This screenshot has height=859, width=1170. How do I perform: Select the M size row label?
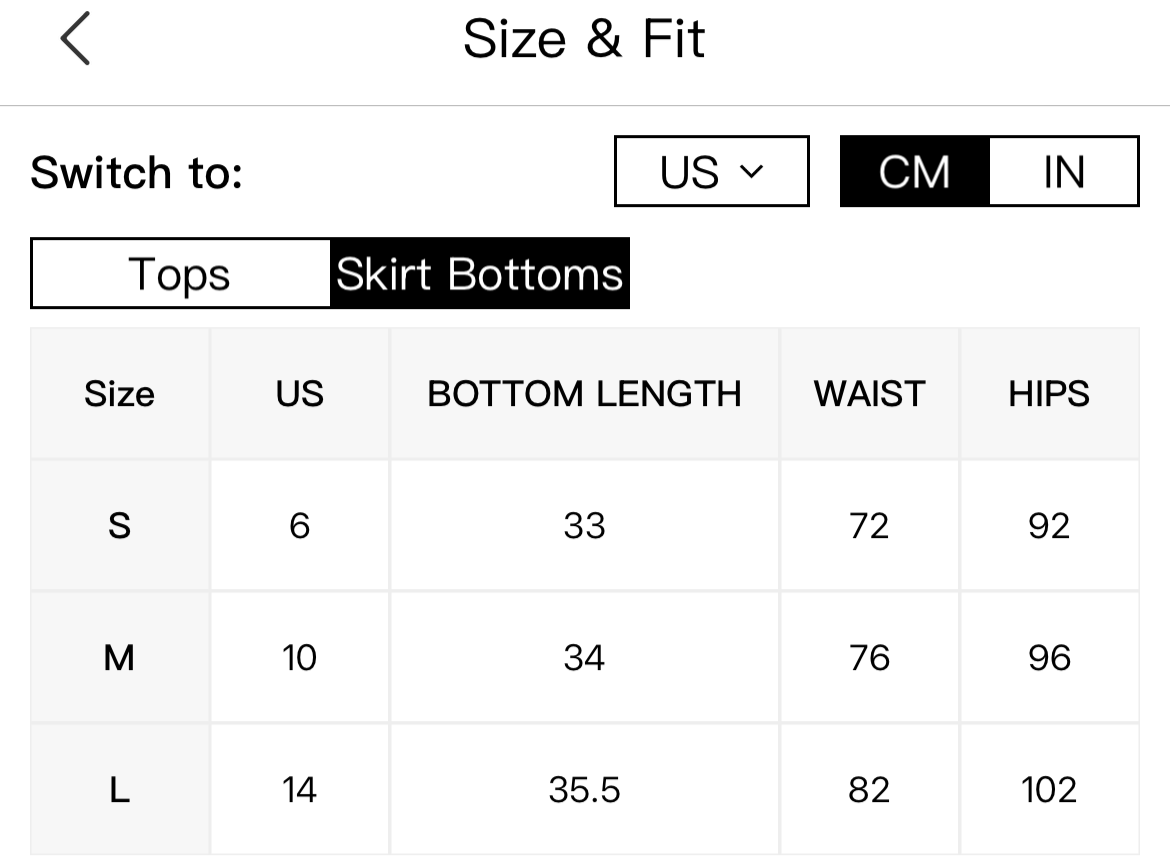tap(119, 657)
